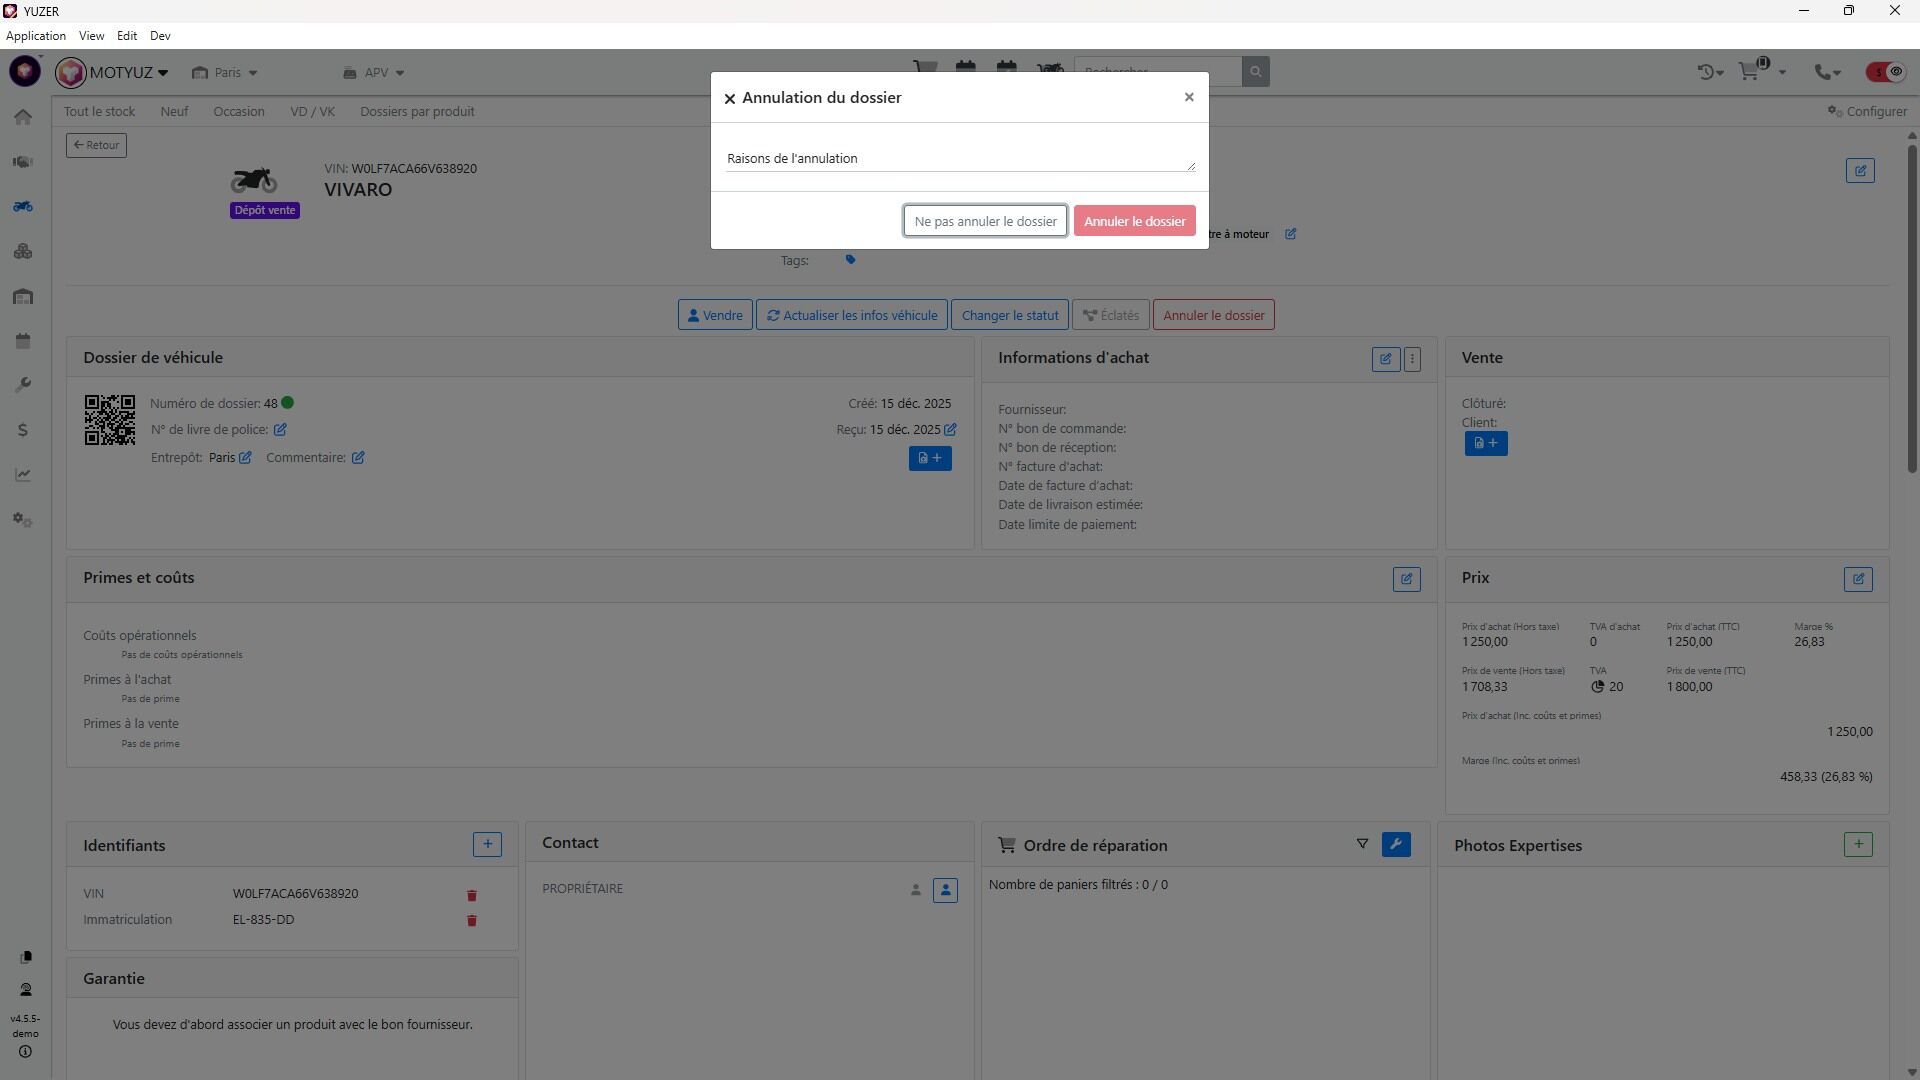Confirm with pink Annuler le dossier button
This screenshot has width=1920, height=1080.
[x=1134, y=221]
